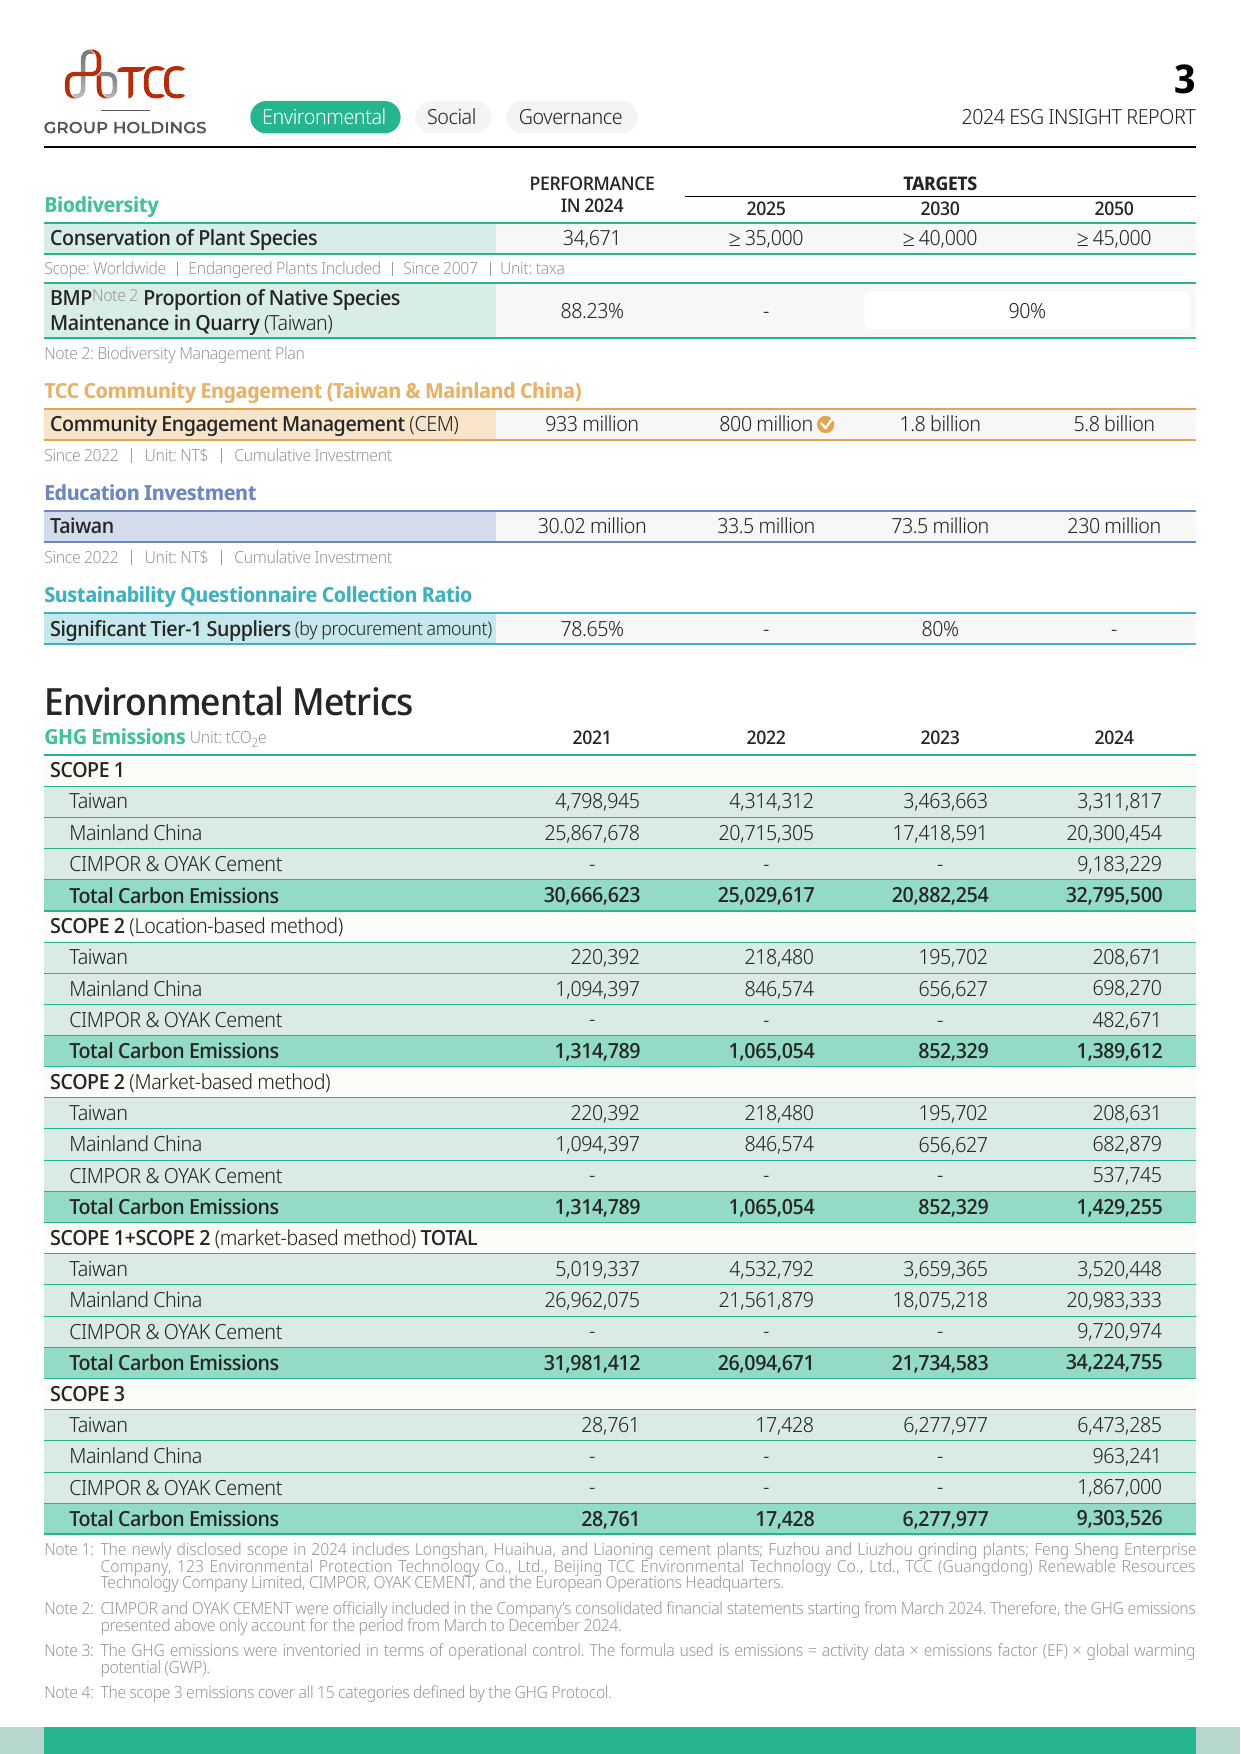Viewport: 1241px width, 1754px height.
Task: Select the Biodiversity section heading
Action: (x=101, y=205)
